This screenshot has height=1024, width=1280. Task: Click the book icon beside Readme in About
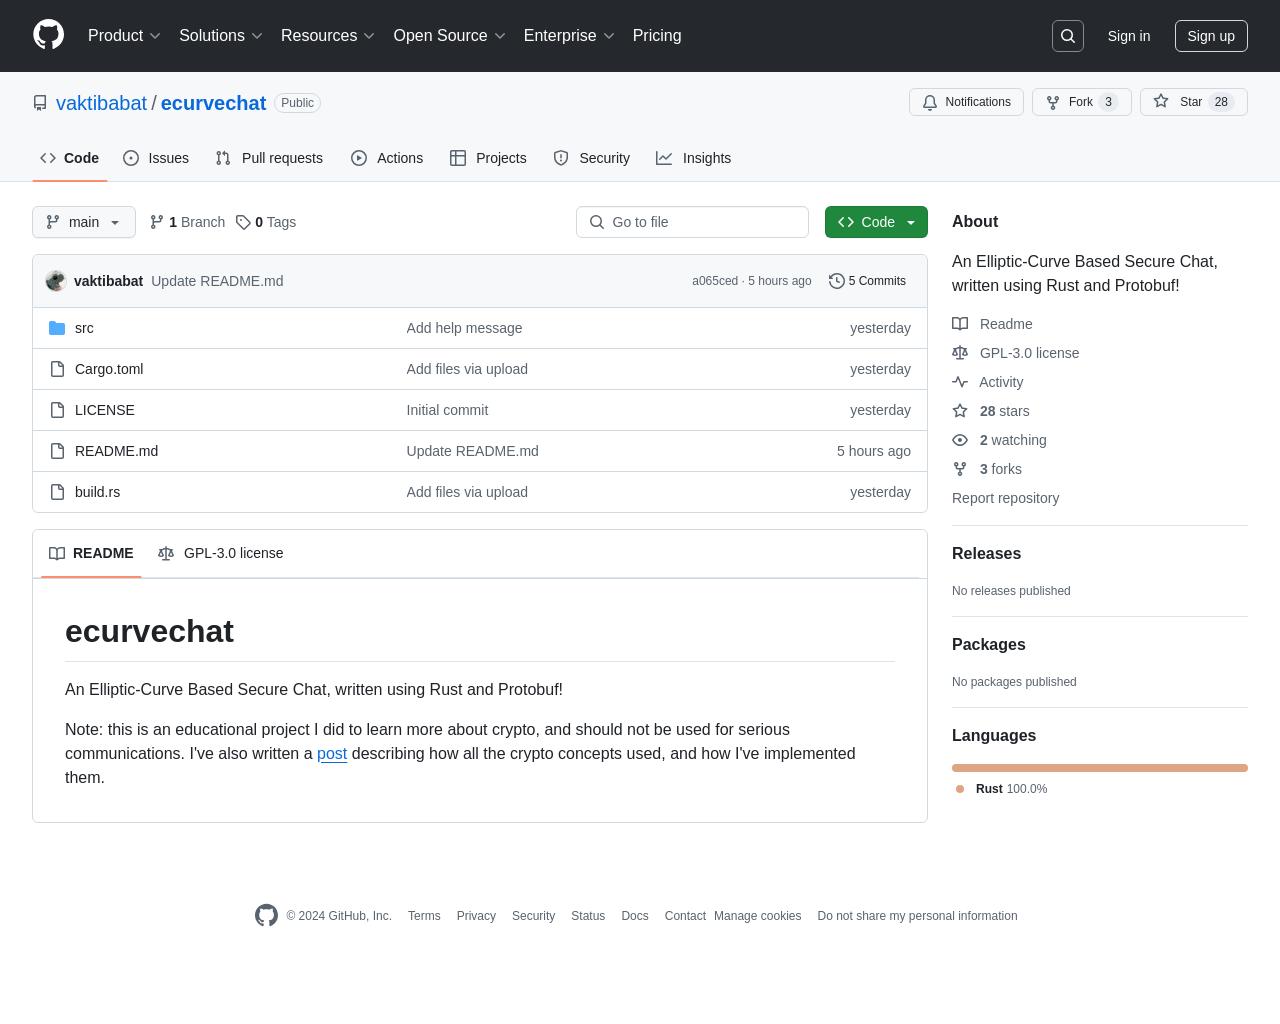coord(960,324)
